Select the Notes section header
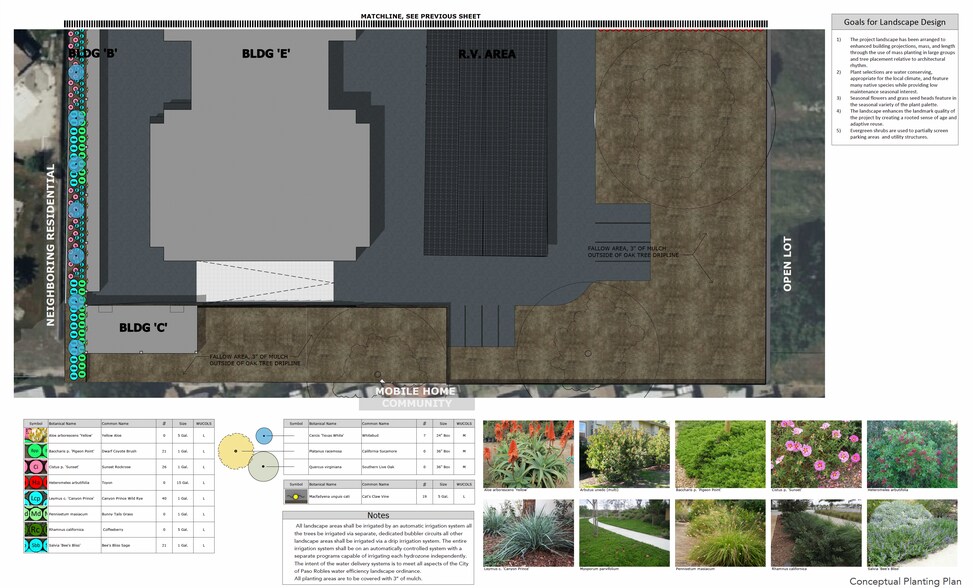Image resolution: width=973 pixels, height=588 pixels. (x=379, y=515)
